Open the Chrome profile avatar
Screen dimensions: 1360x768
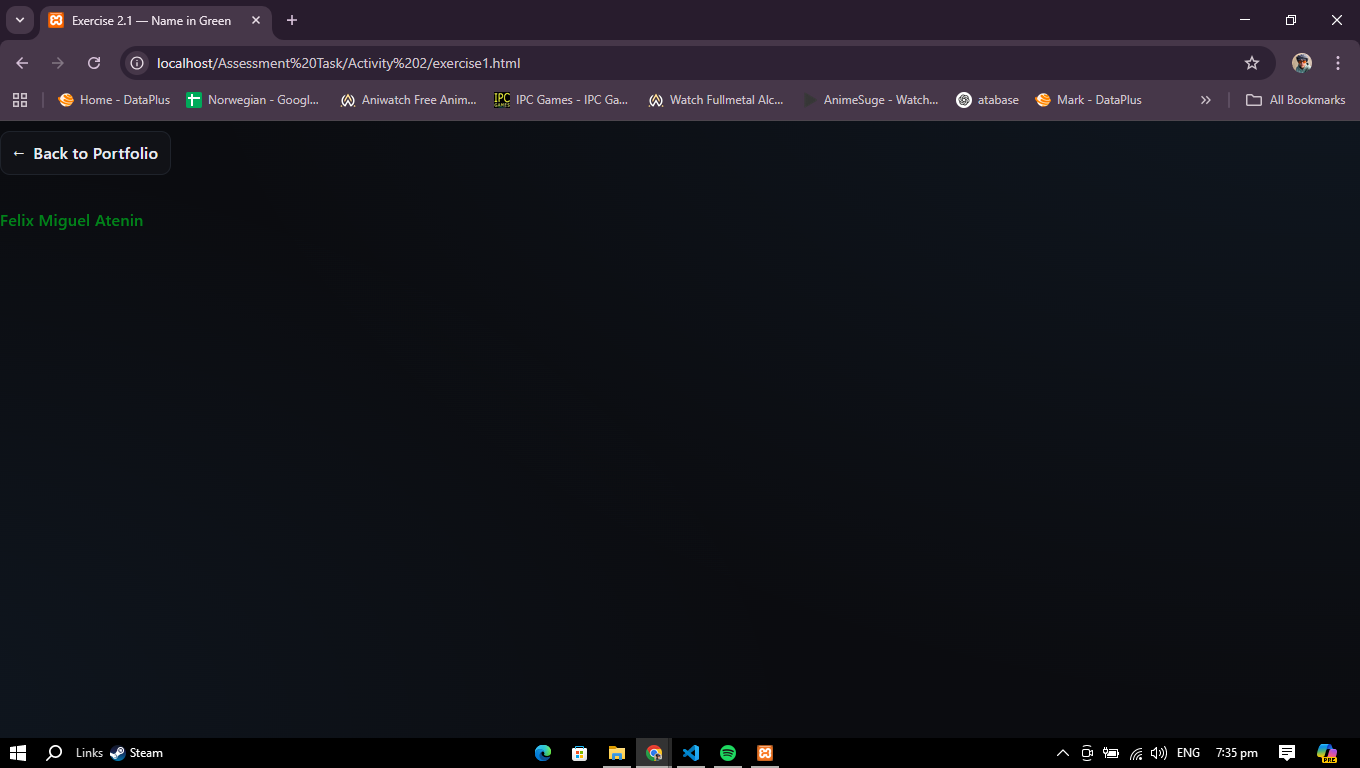point(1301,63)
